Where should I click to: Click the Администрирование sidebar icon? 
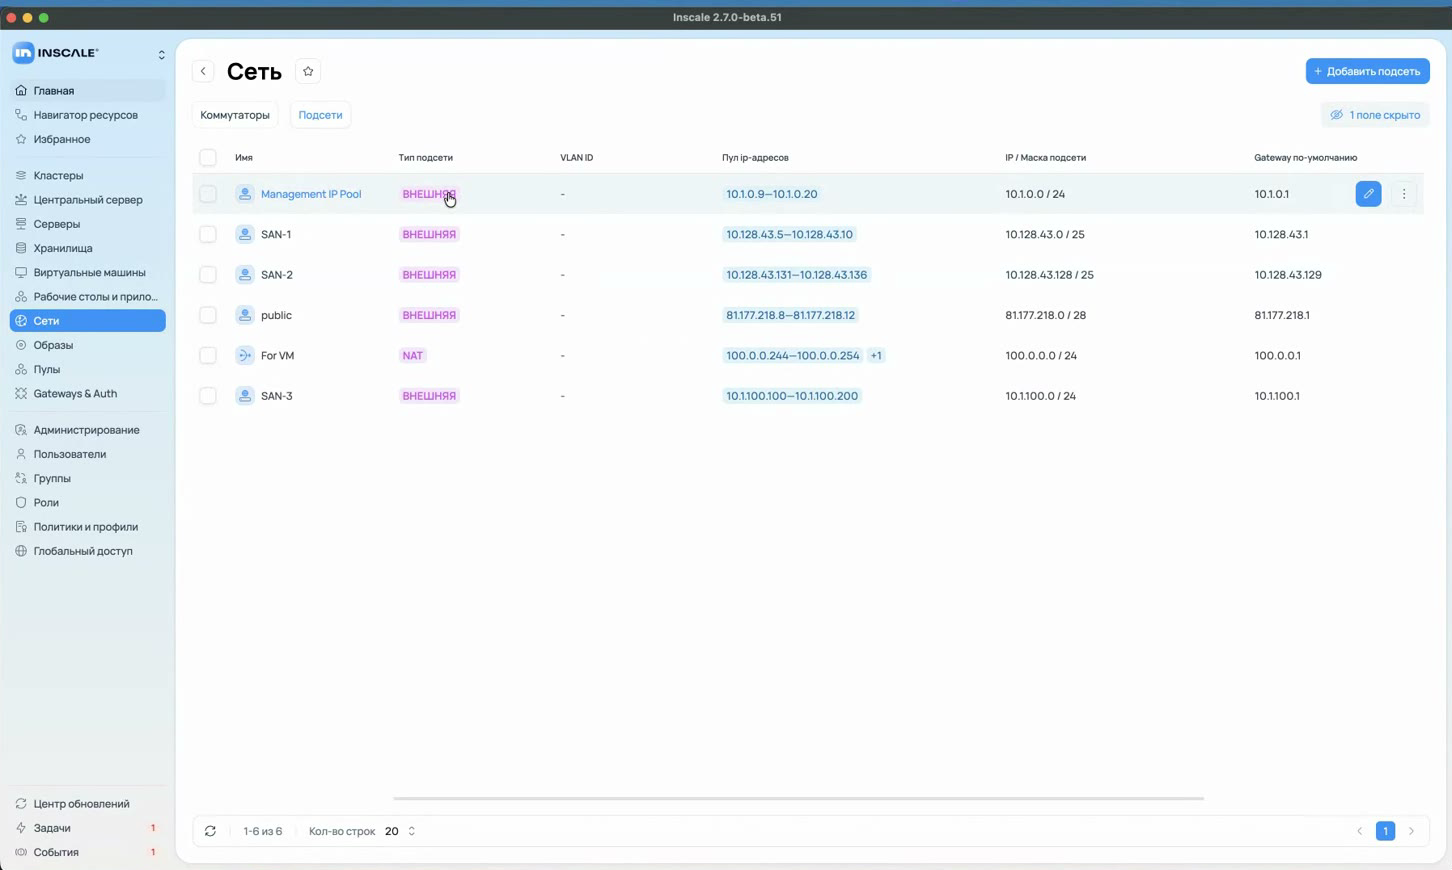[21, 430]
